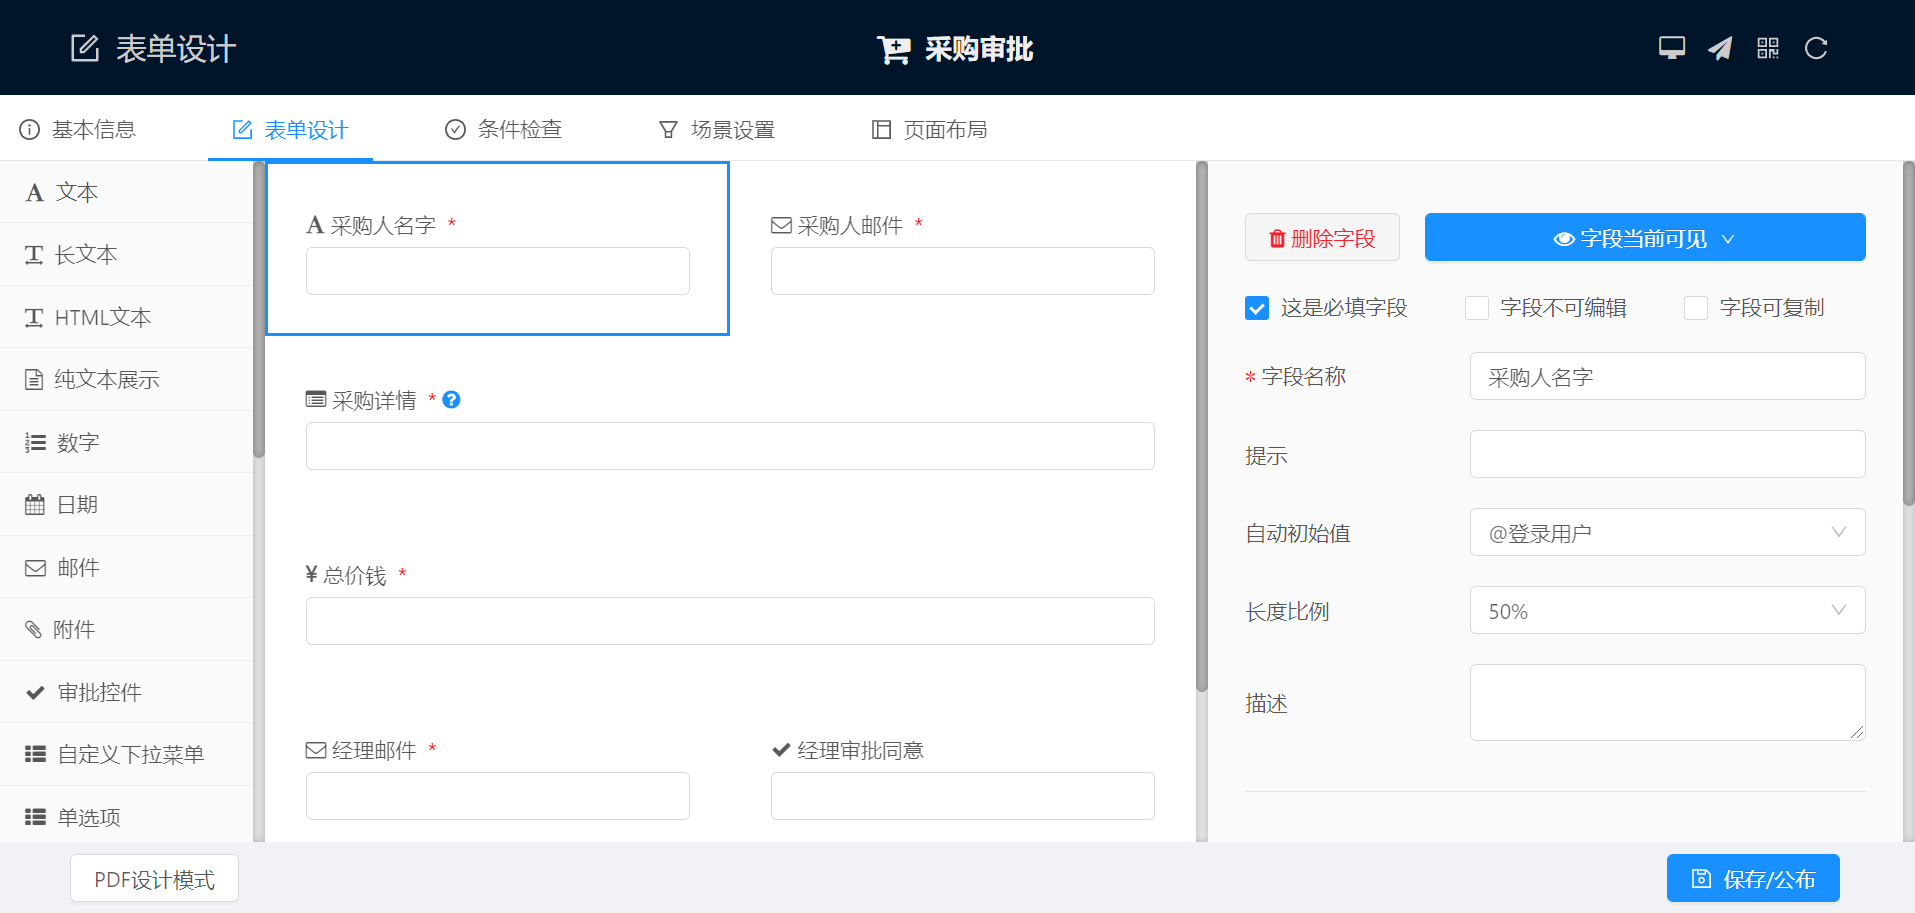
Task: Add a 附件 field from sidebar
Action: (x=126, y=630)
